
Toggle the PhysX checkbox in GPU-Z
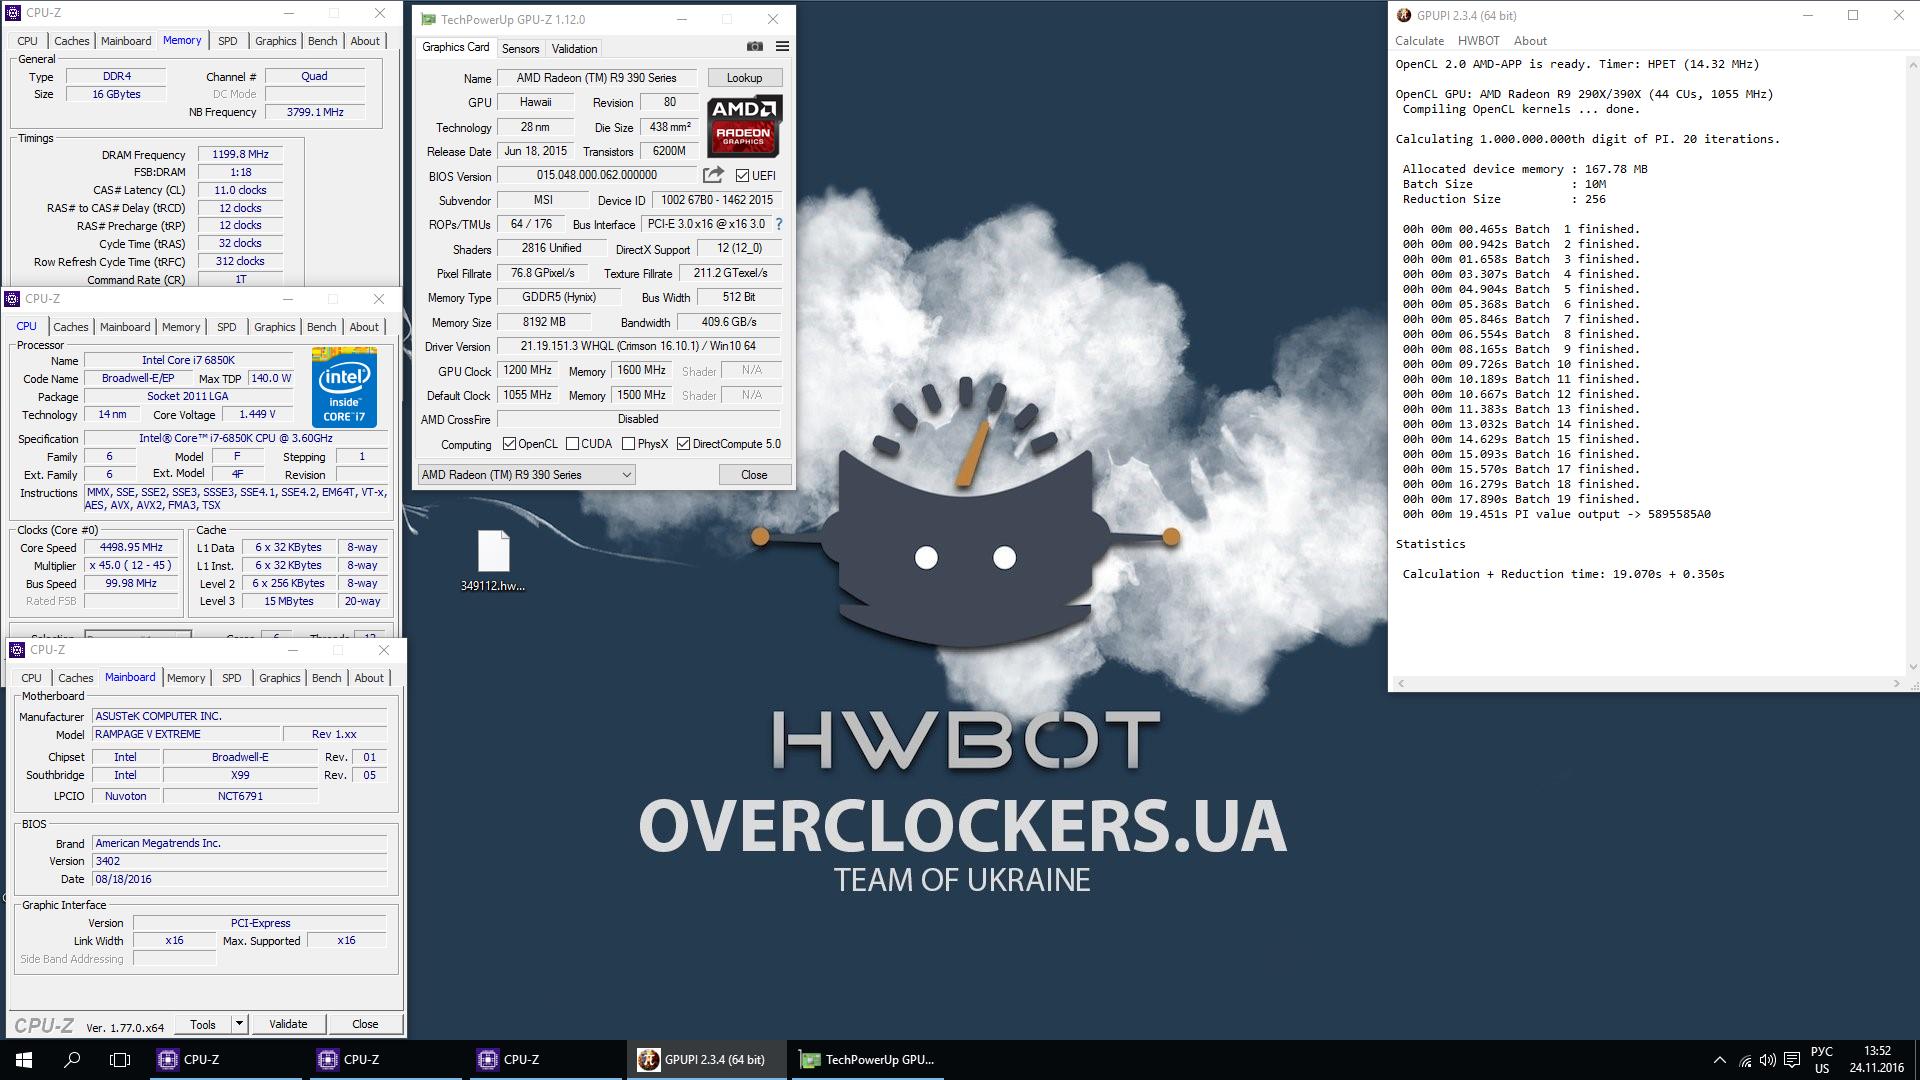point(628,444)
